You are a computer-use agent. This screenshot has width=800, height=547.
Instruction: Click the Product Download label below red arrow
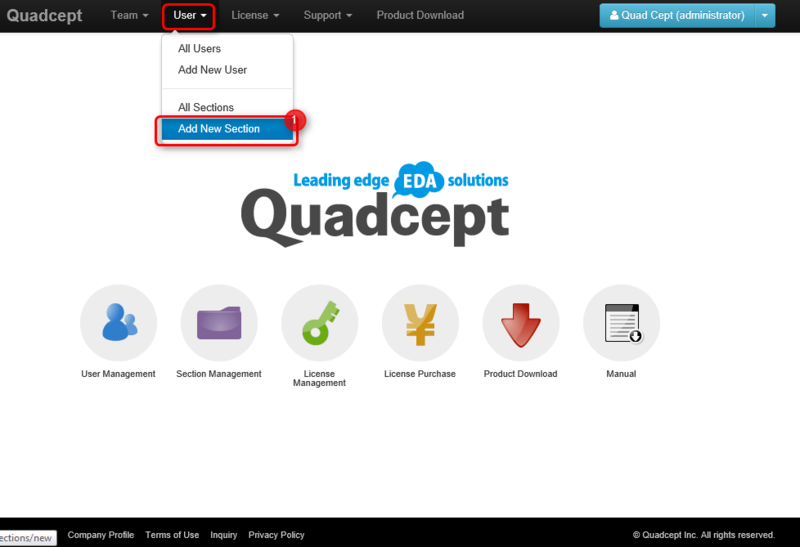coord(520,374)
